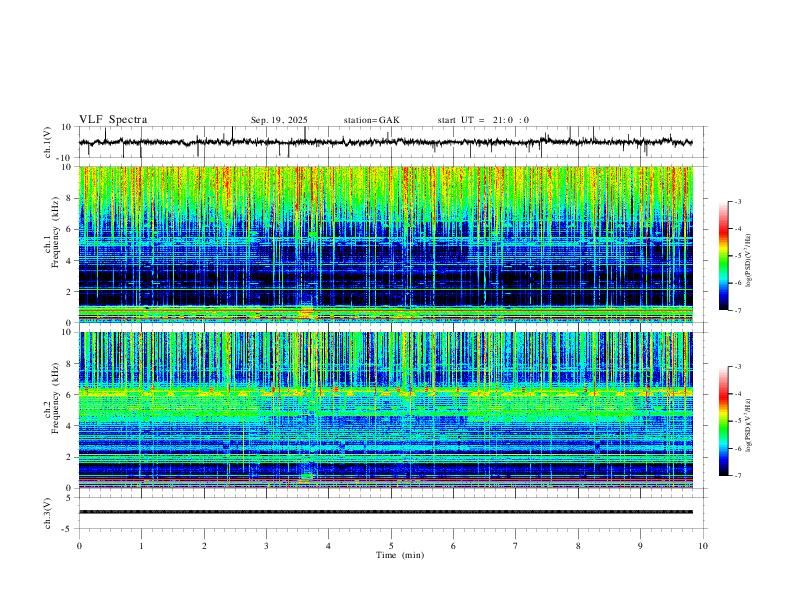Click the time axis tick label '3'

(x=266, y=546)
